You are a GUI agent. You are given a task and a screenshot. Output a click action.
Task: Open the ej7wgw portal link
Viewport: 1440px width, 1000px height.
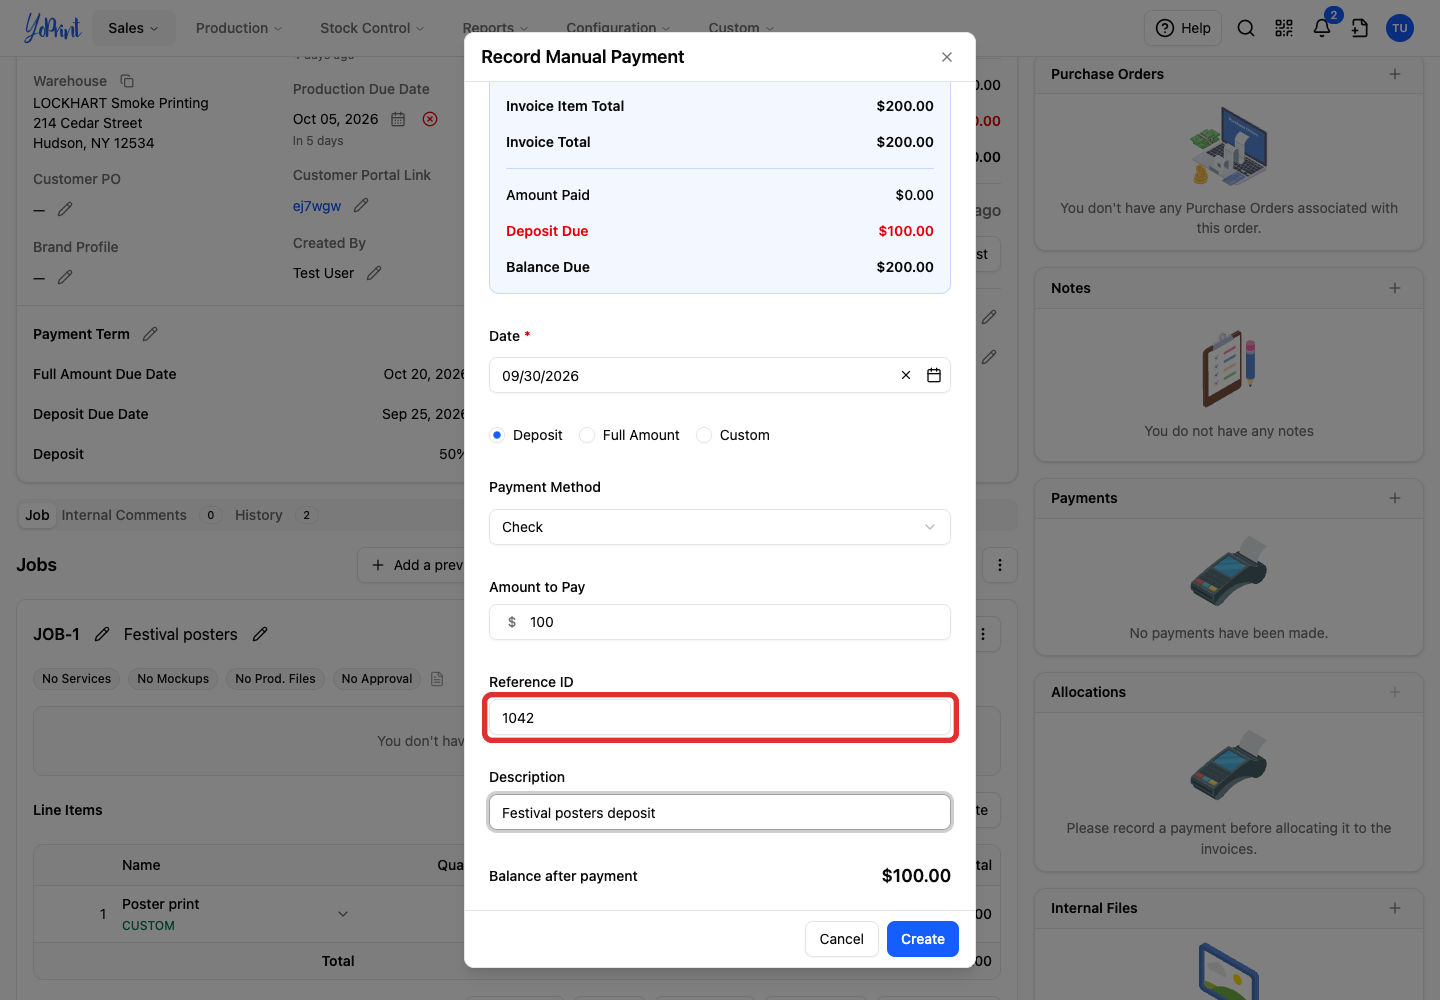pyautogui.click(x=317, y=206)
